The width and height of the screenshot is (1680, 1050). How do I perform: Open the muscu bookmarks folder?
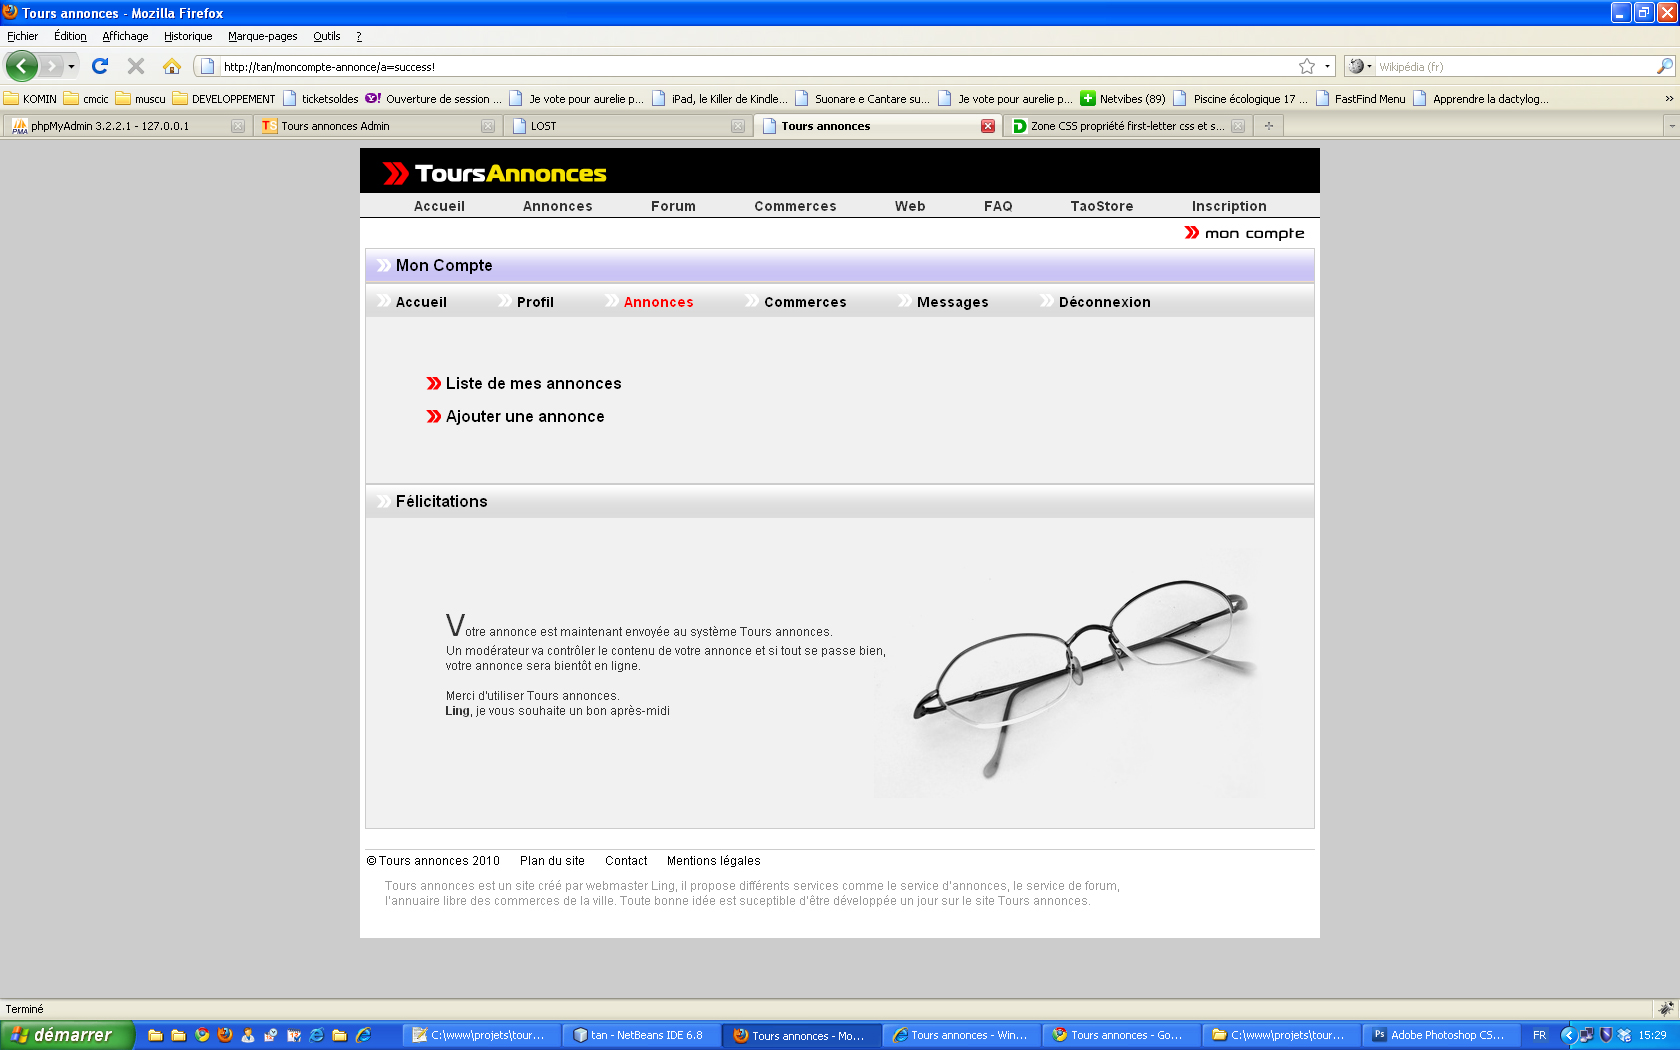pos(141,99)
